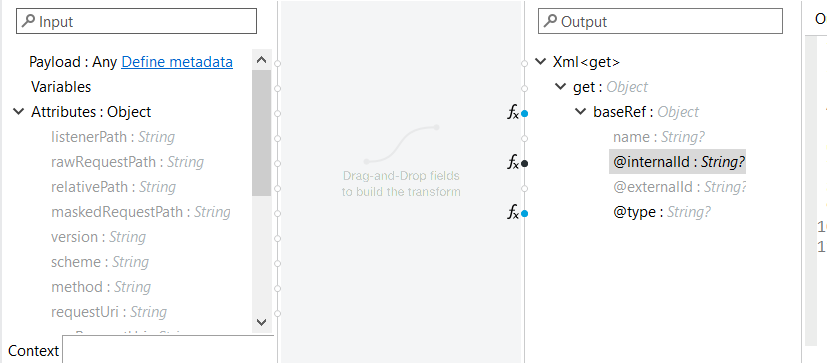Click the blue mapping dot for baseRef

click(524, 113)
